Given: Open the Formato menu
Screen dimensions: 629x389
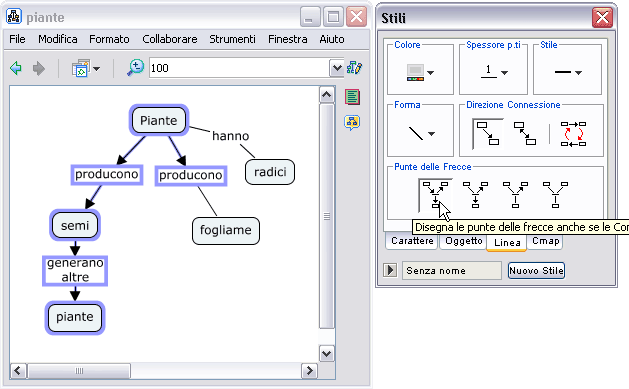Looking at the screenshot, I should (109, 39).
